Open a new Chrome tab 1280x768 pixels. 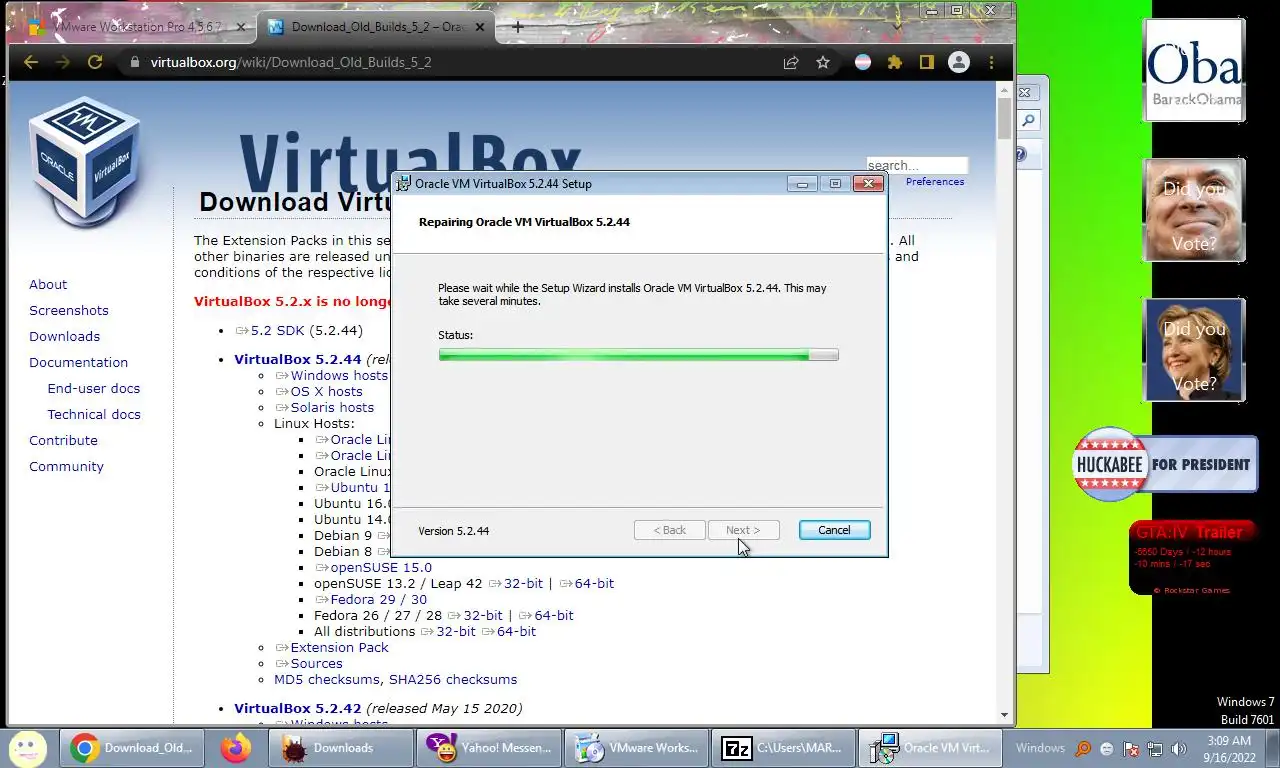517,27
